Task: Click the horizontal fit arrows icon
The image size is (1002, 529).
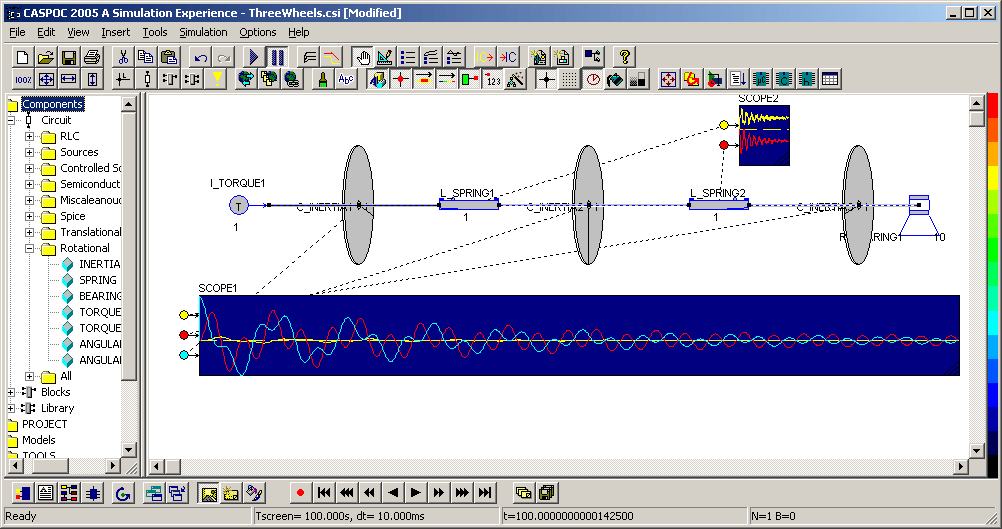Action: 69,79
